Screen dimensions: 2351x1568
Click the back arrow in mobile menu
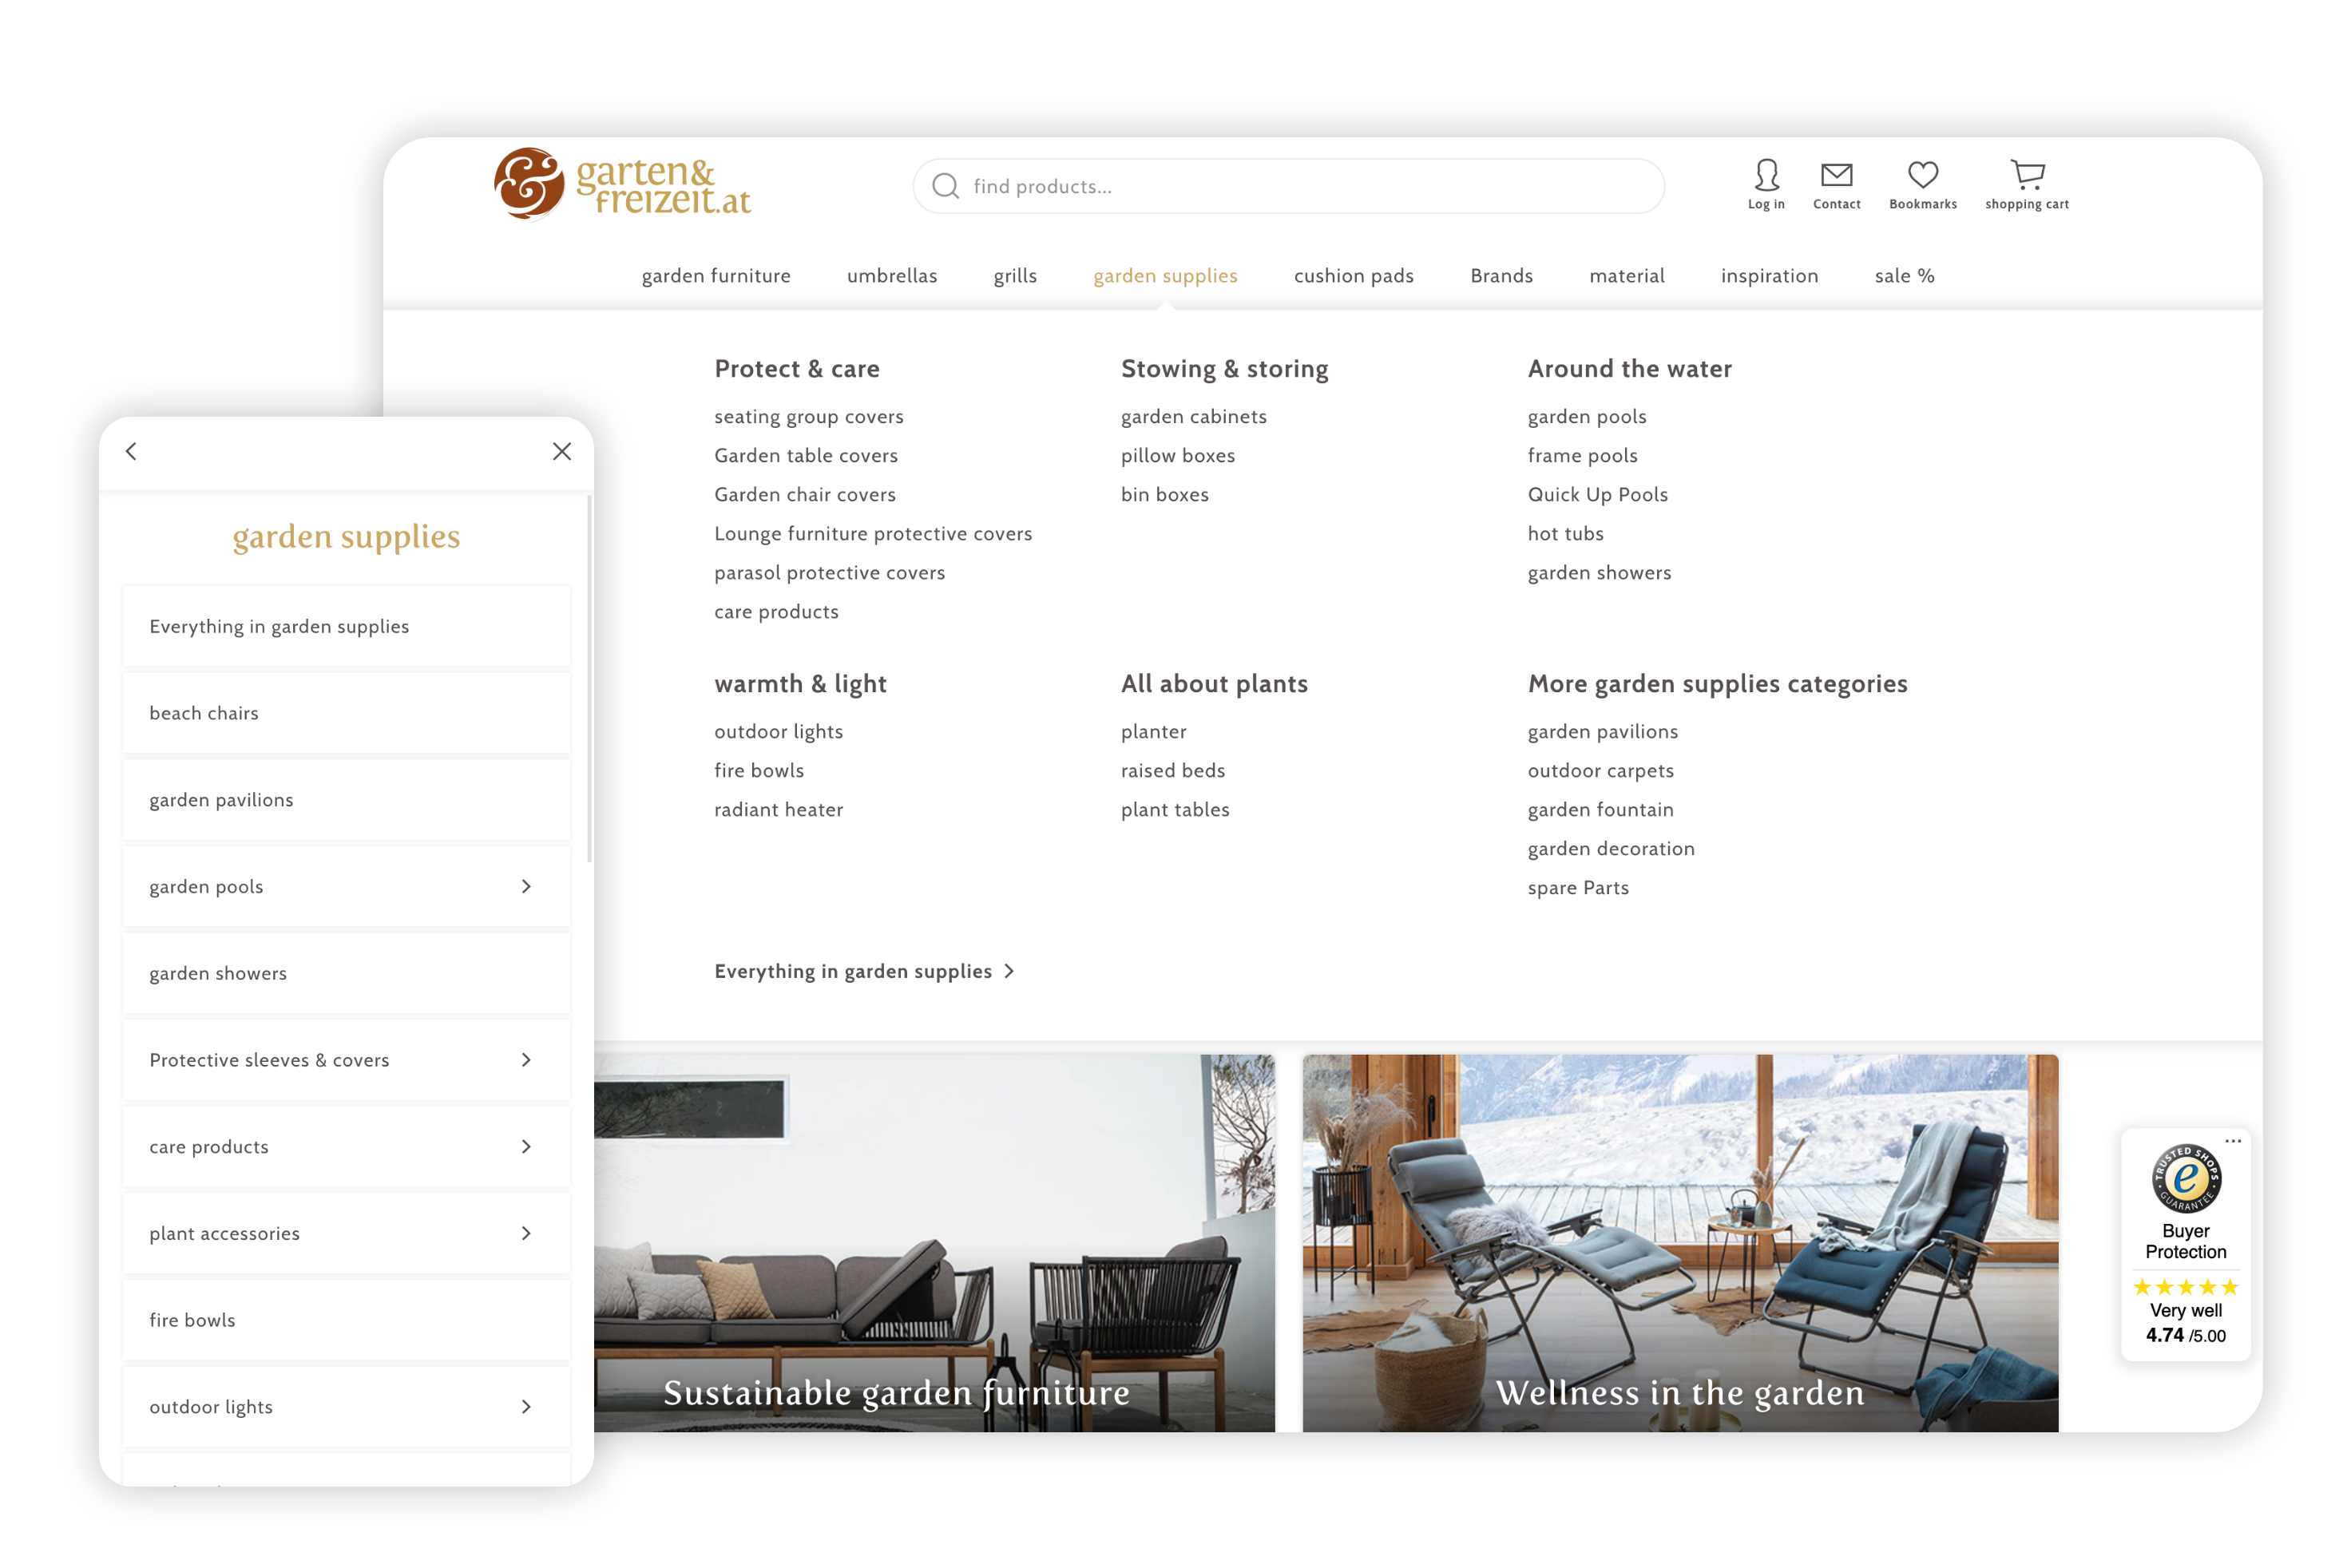pos(132,451)
